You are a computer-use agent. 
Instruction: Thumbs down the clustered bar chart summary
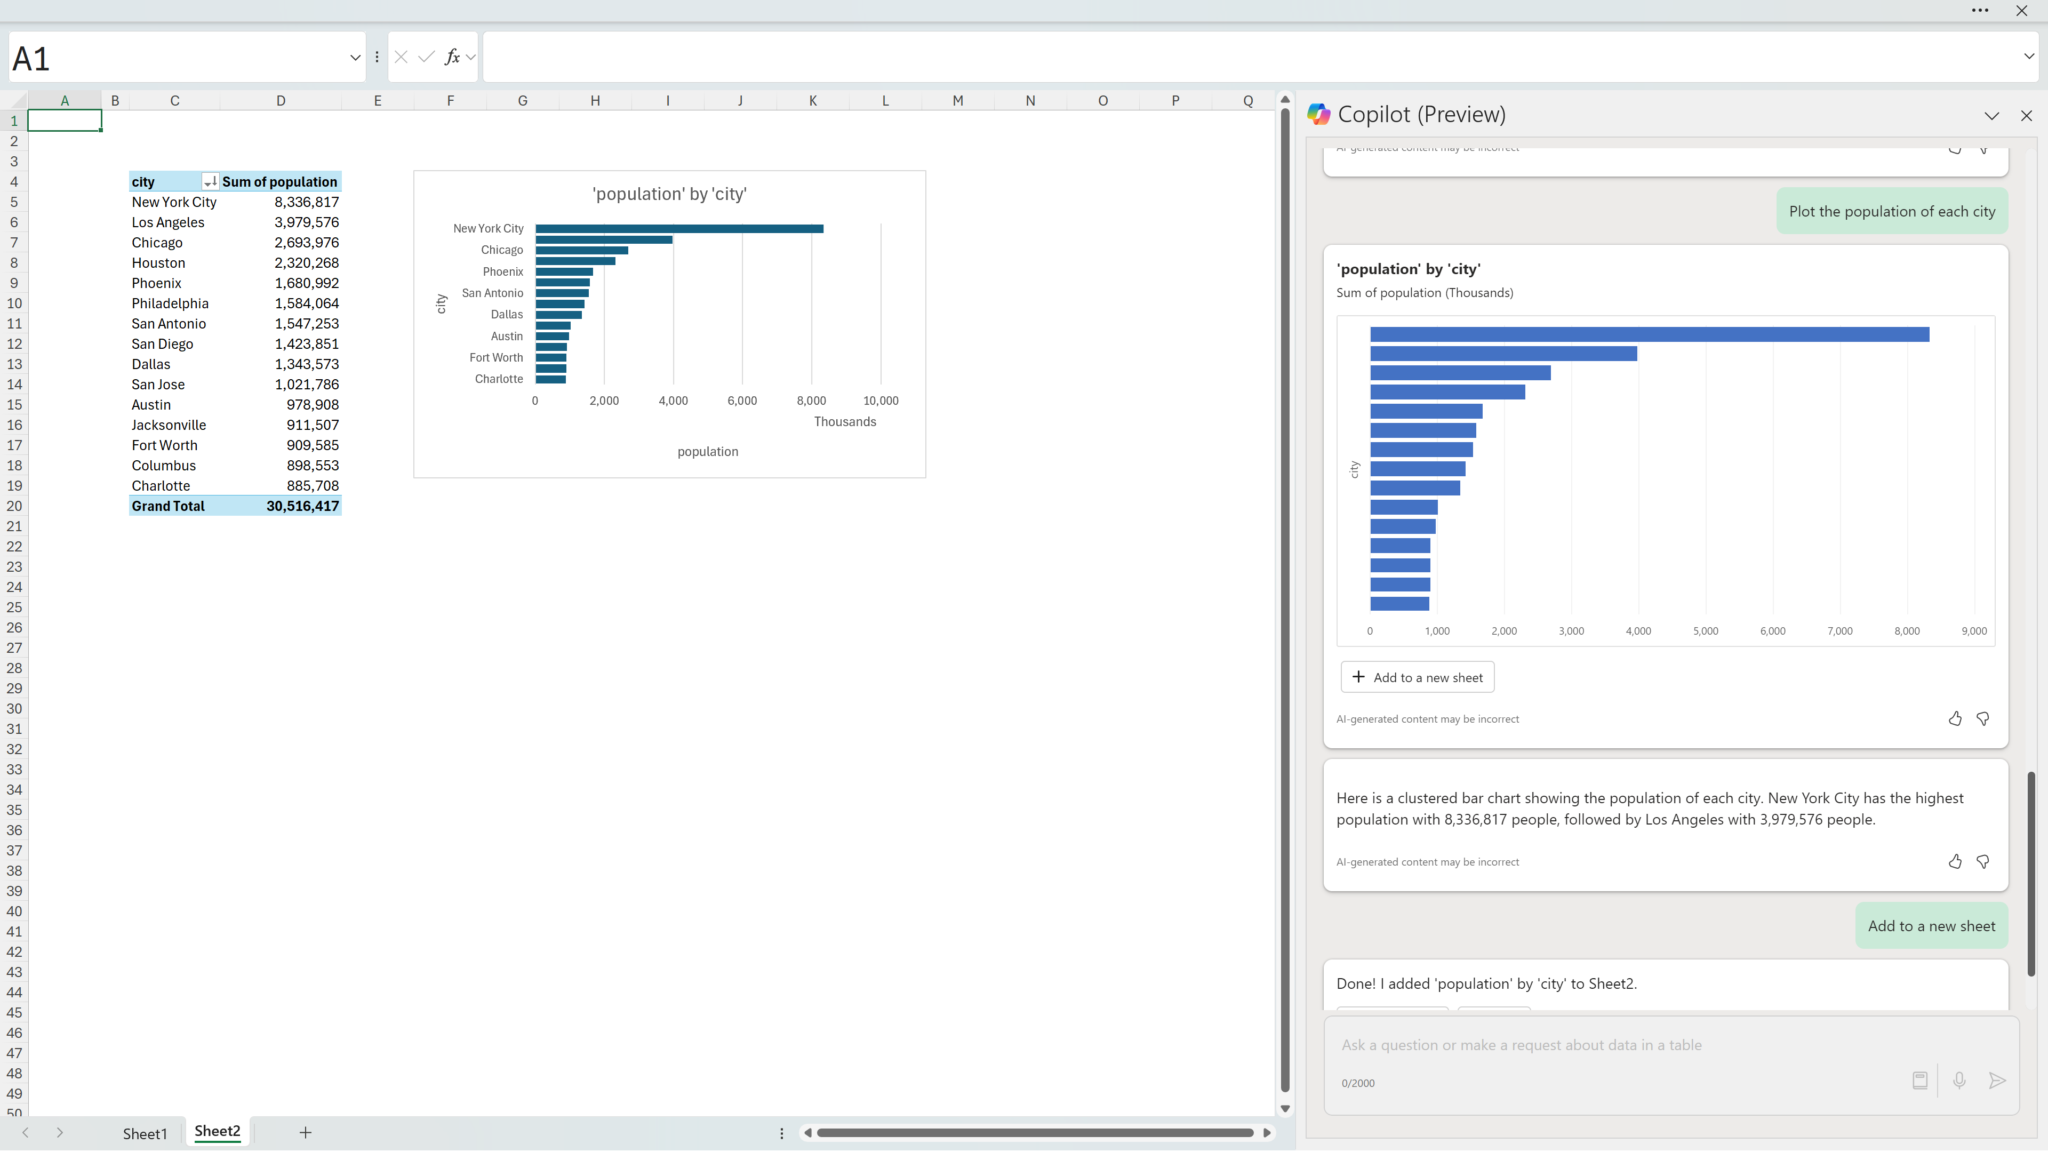pos(1983,861)
